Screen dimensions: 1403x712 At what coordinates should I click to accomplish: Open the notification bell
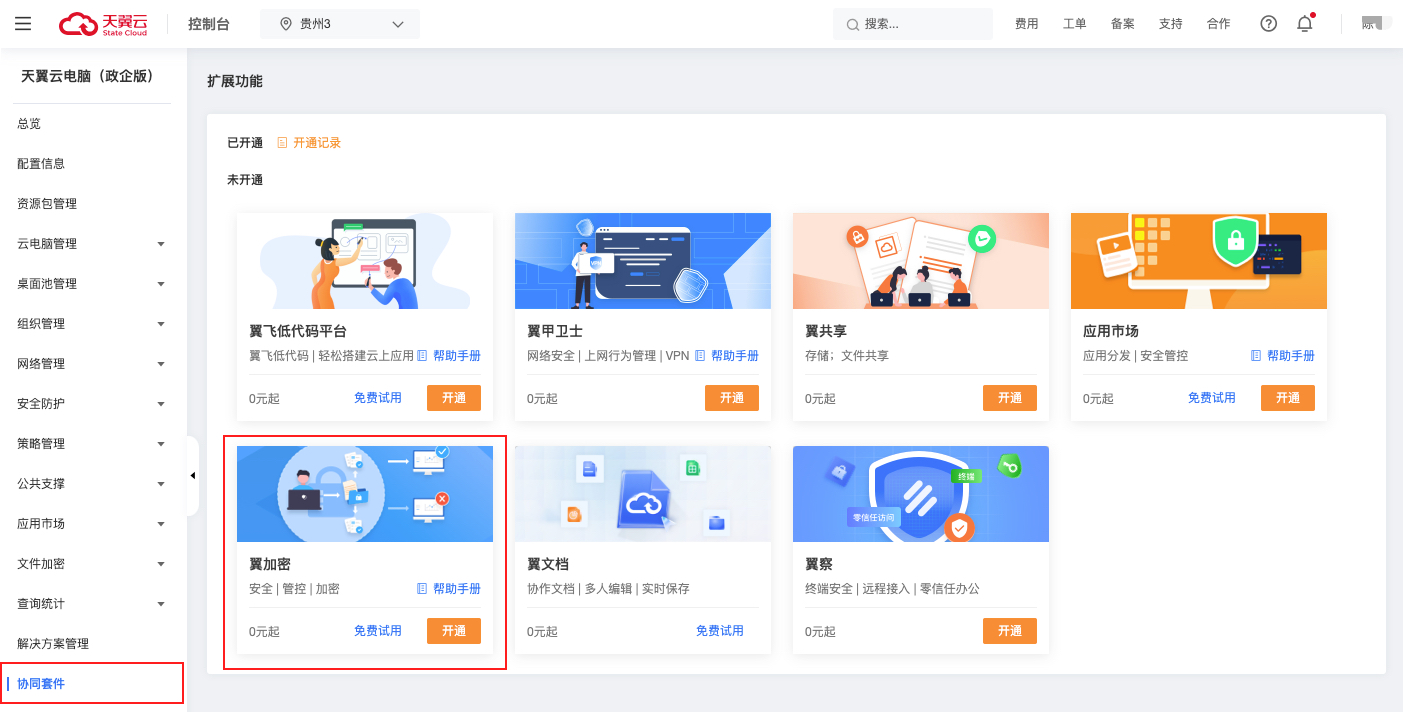[x=1304, y=22]
